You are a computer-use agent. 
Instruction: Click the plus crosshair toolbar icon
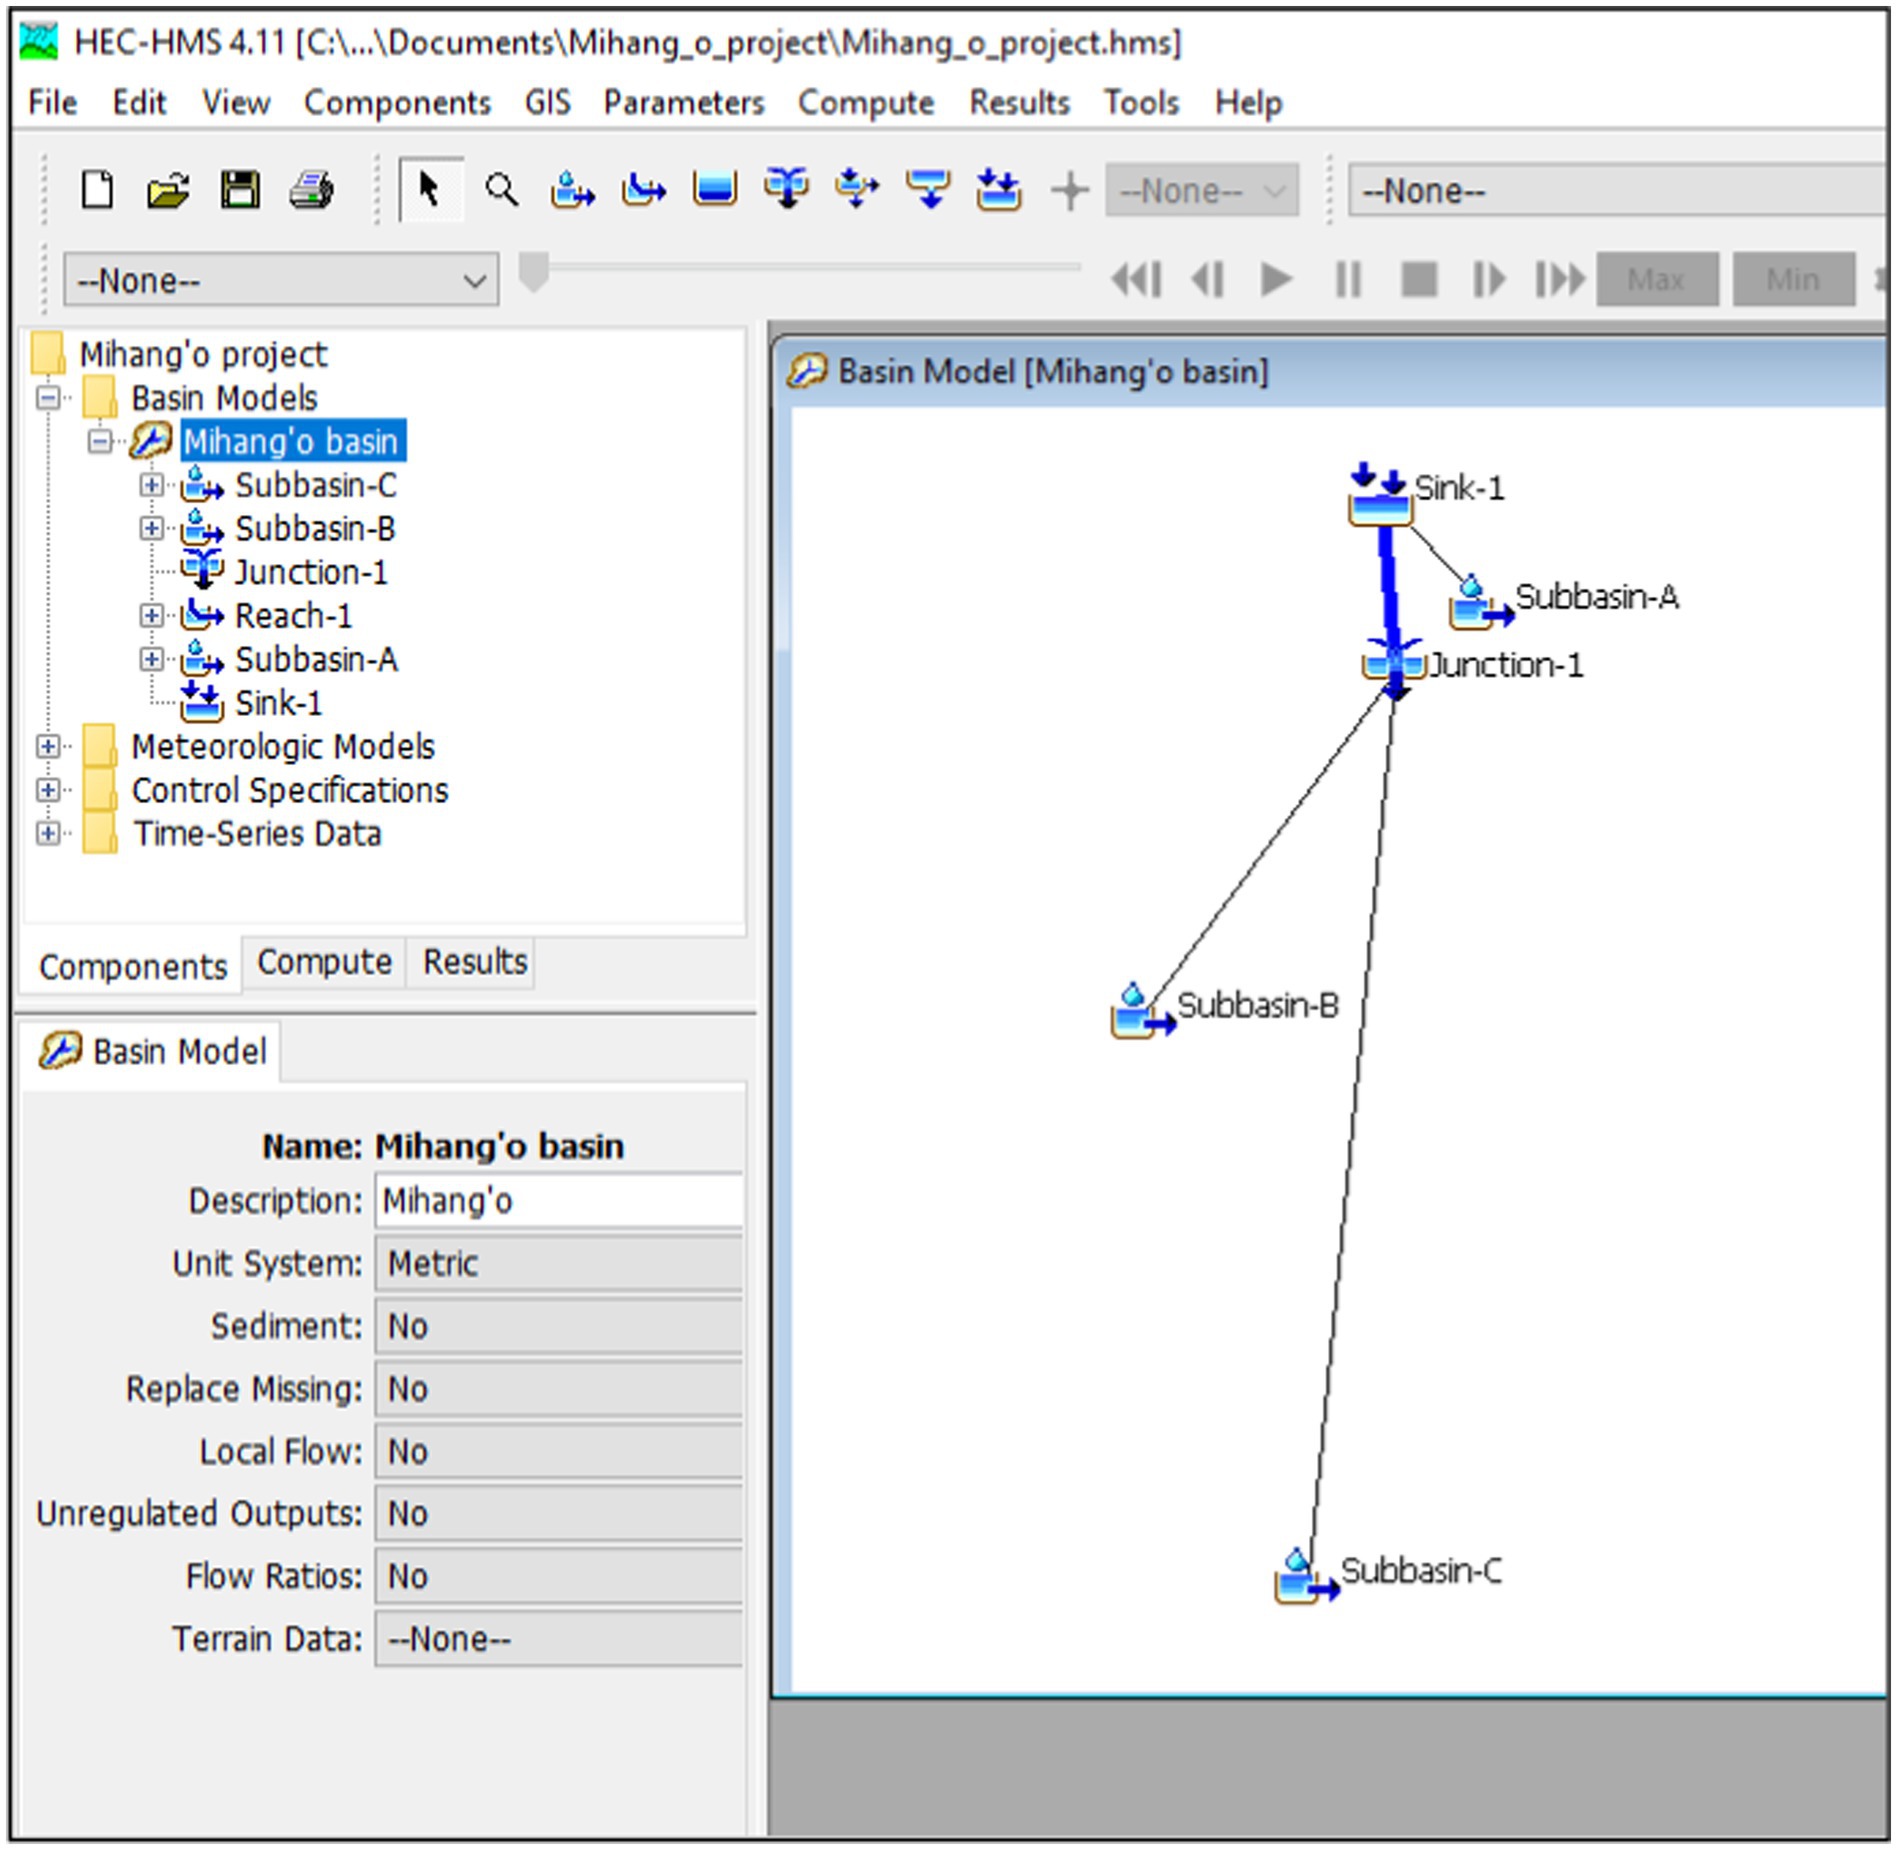click(1070, 190)
